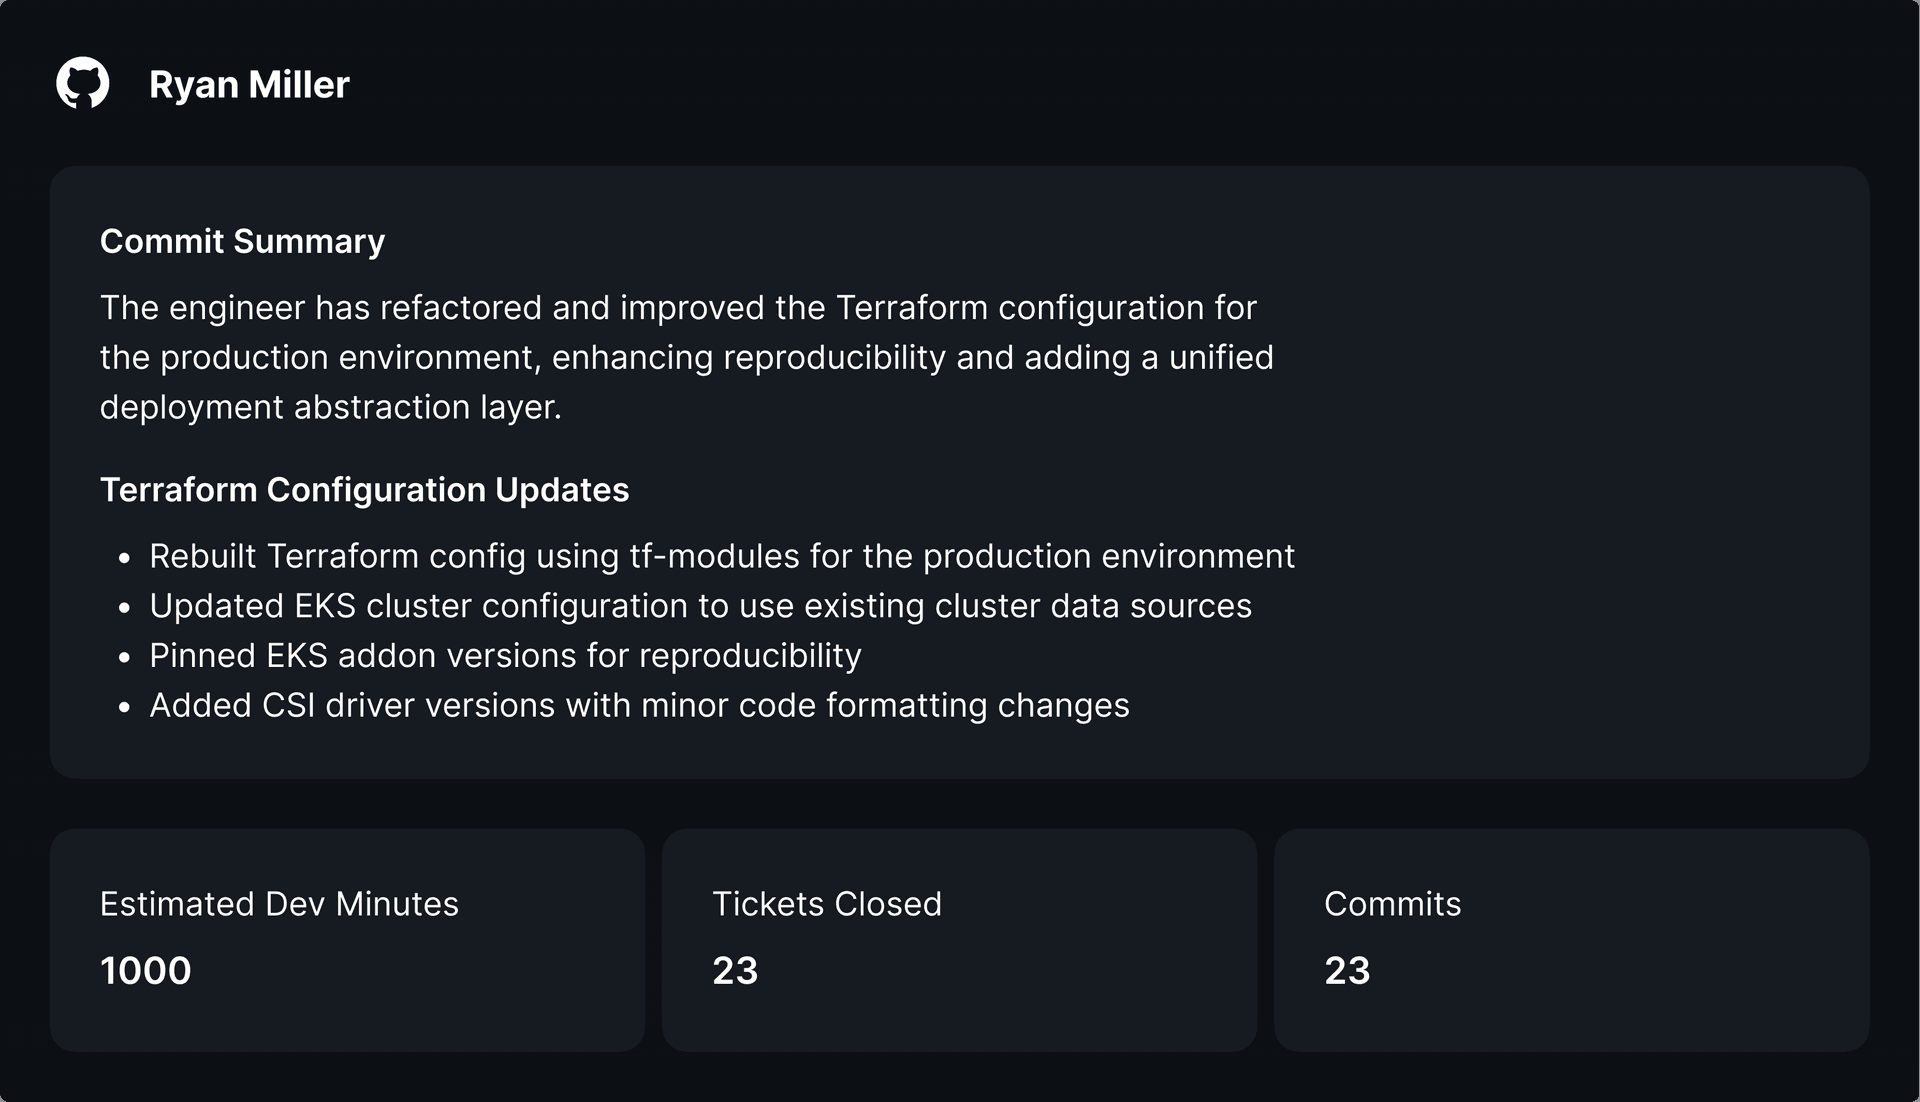Click the Estimated Dev Minutes label
This screenshot has width=1920, height=1102.
279,904
